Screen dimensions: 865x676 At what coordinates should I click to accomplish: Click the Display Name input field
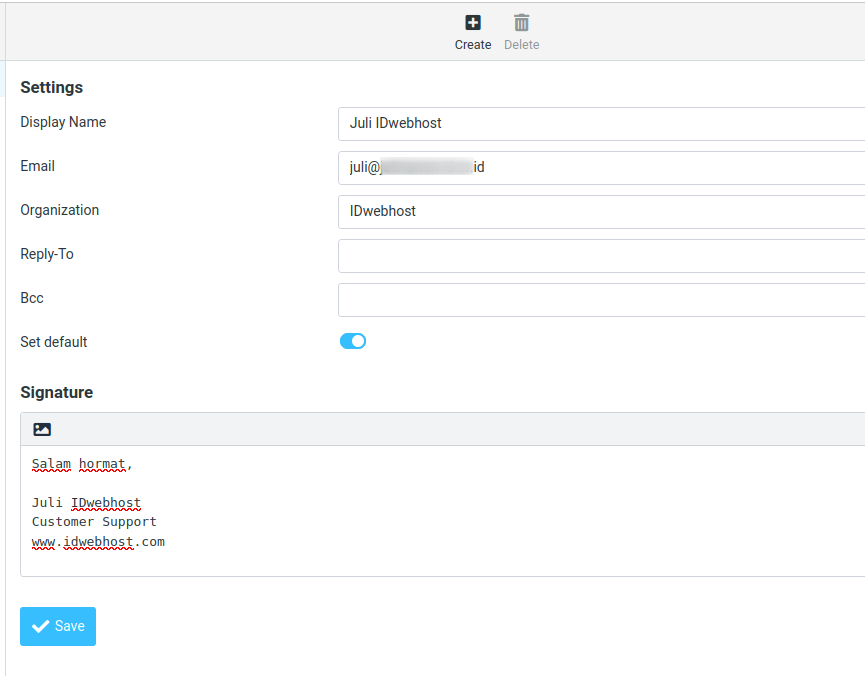click(x=600, y=123)
